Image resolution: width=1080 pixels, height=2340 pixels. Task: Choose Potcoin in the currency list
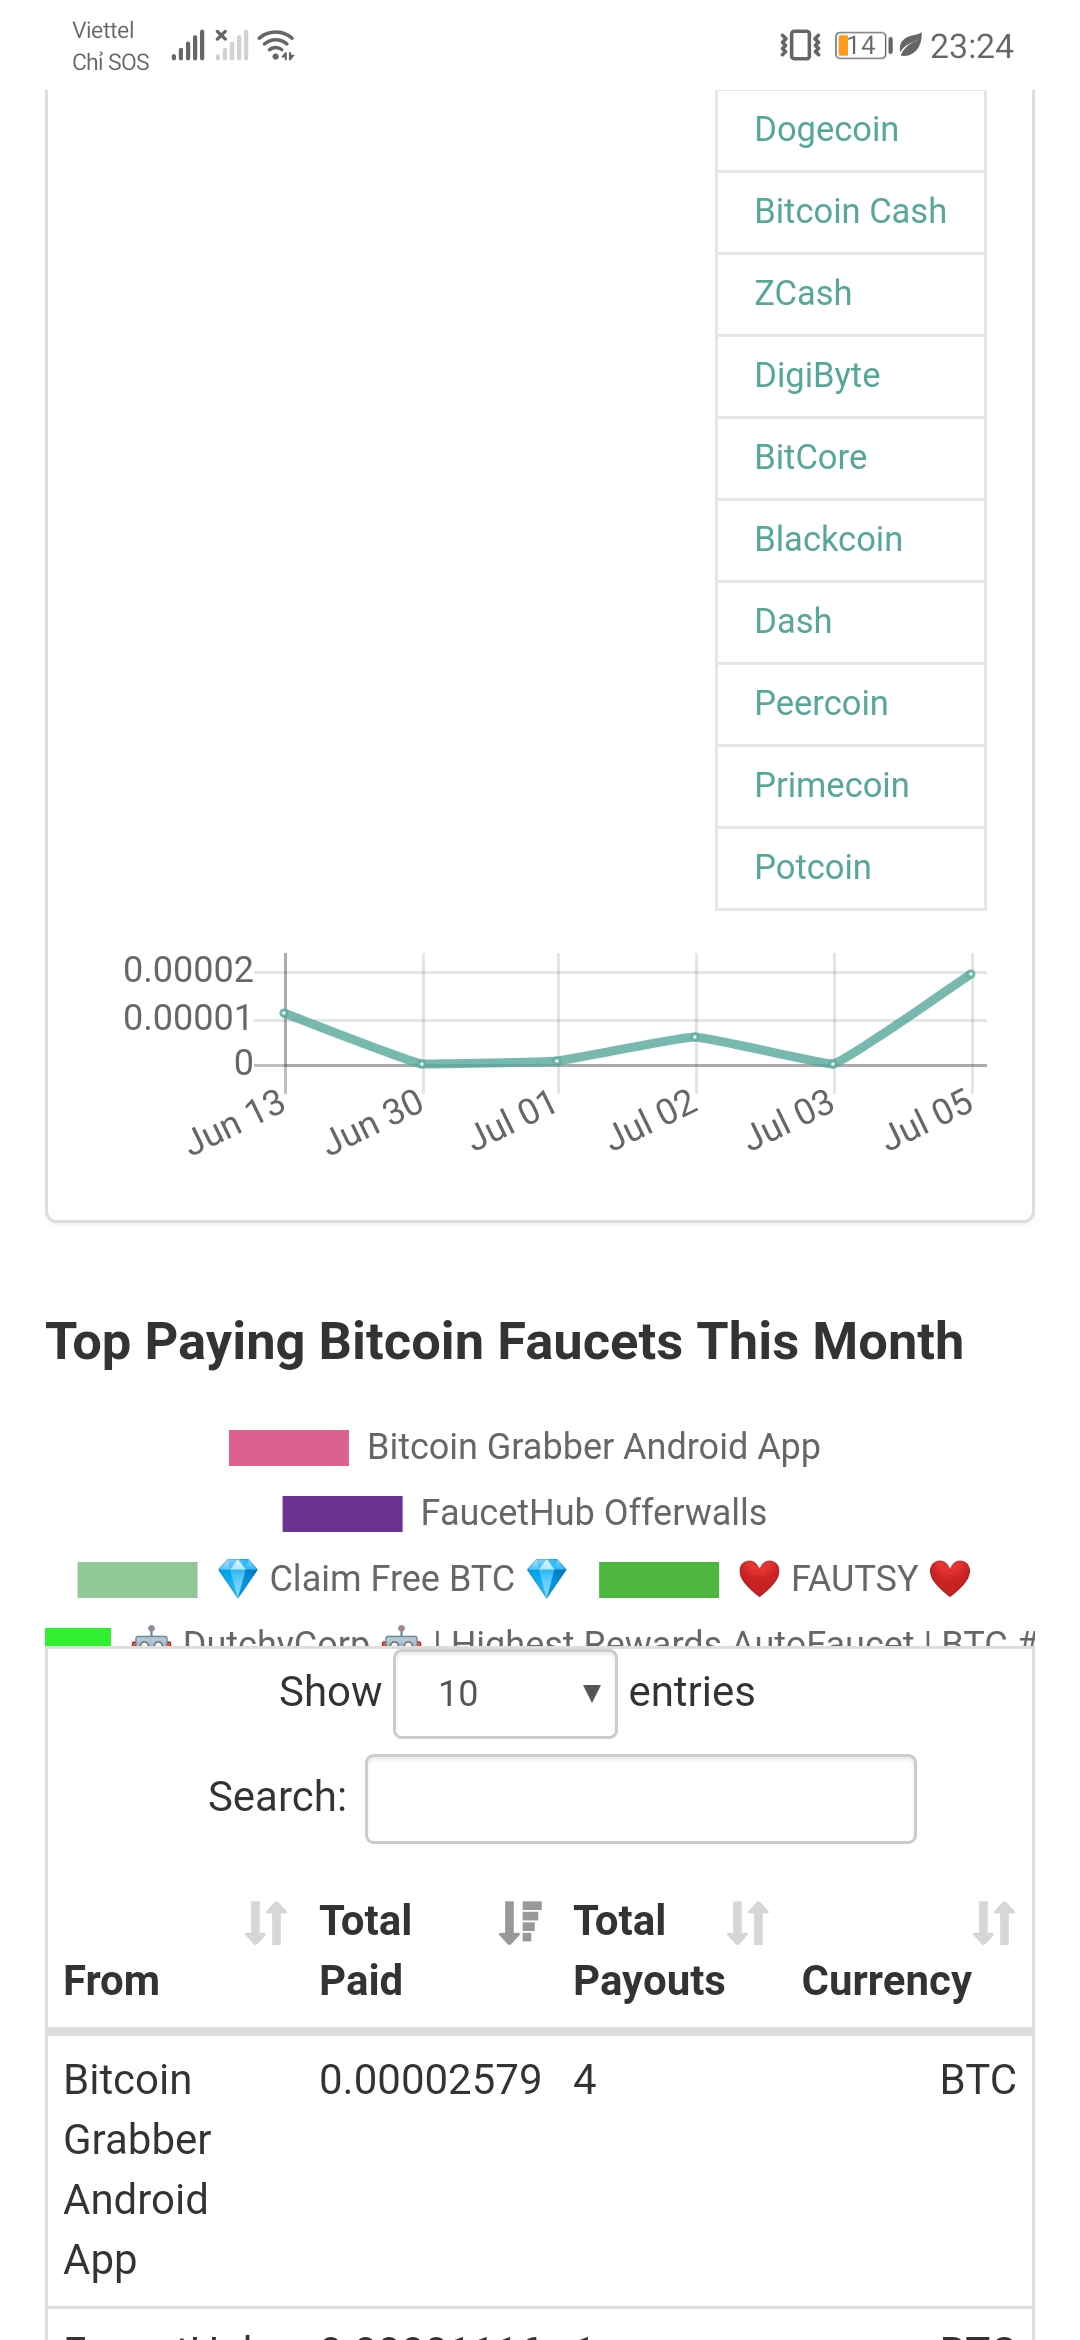[x=812, y=868]
